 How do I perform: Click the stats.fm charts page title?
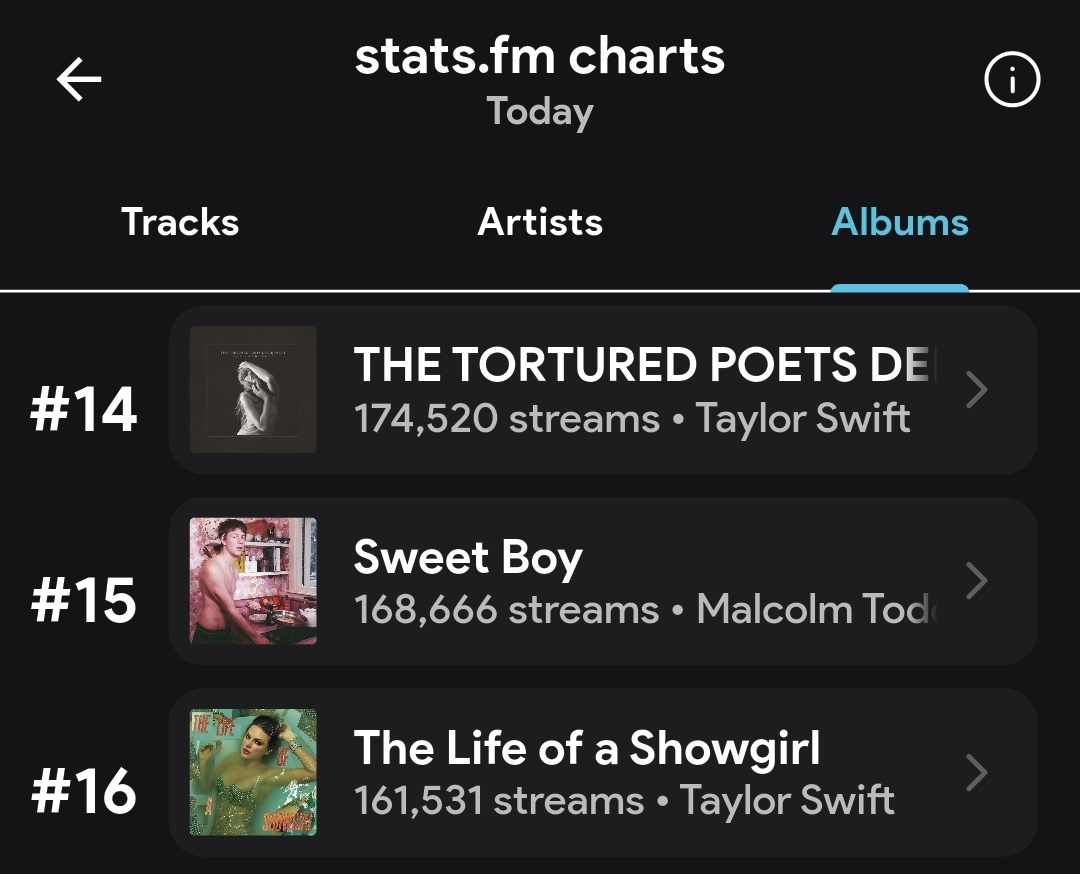point(540,56)
